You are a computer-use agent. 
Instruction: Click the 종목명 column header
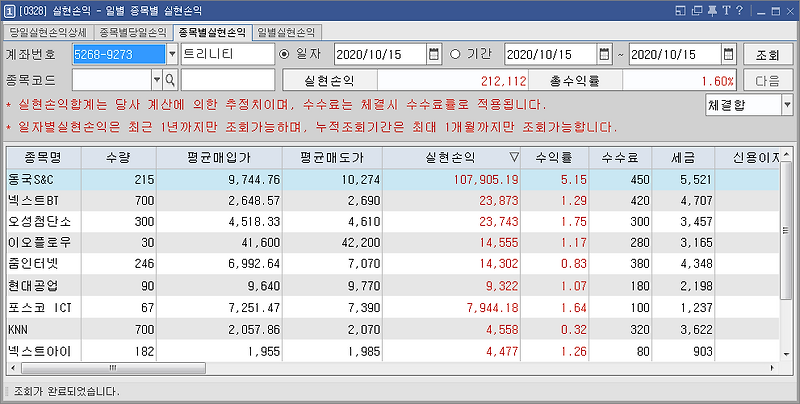click(x=43, y=158)
